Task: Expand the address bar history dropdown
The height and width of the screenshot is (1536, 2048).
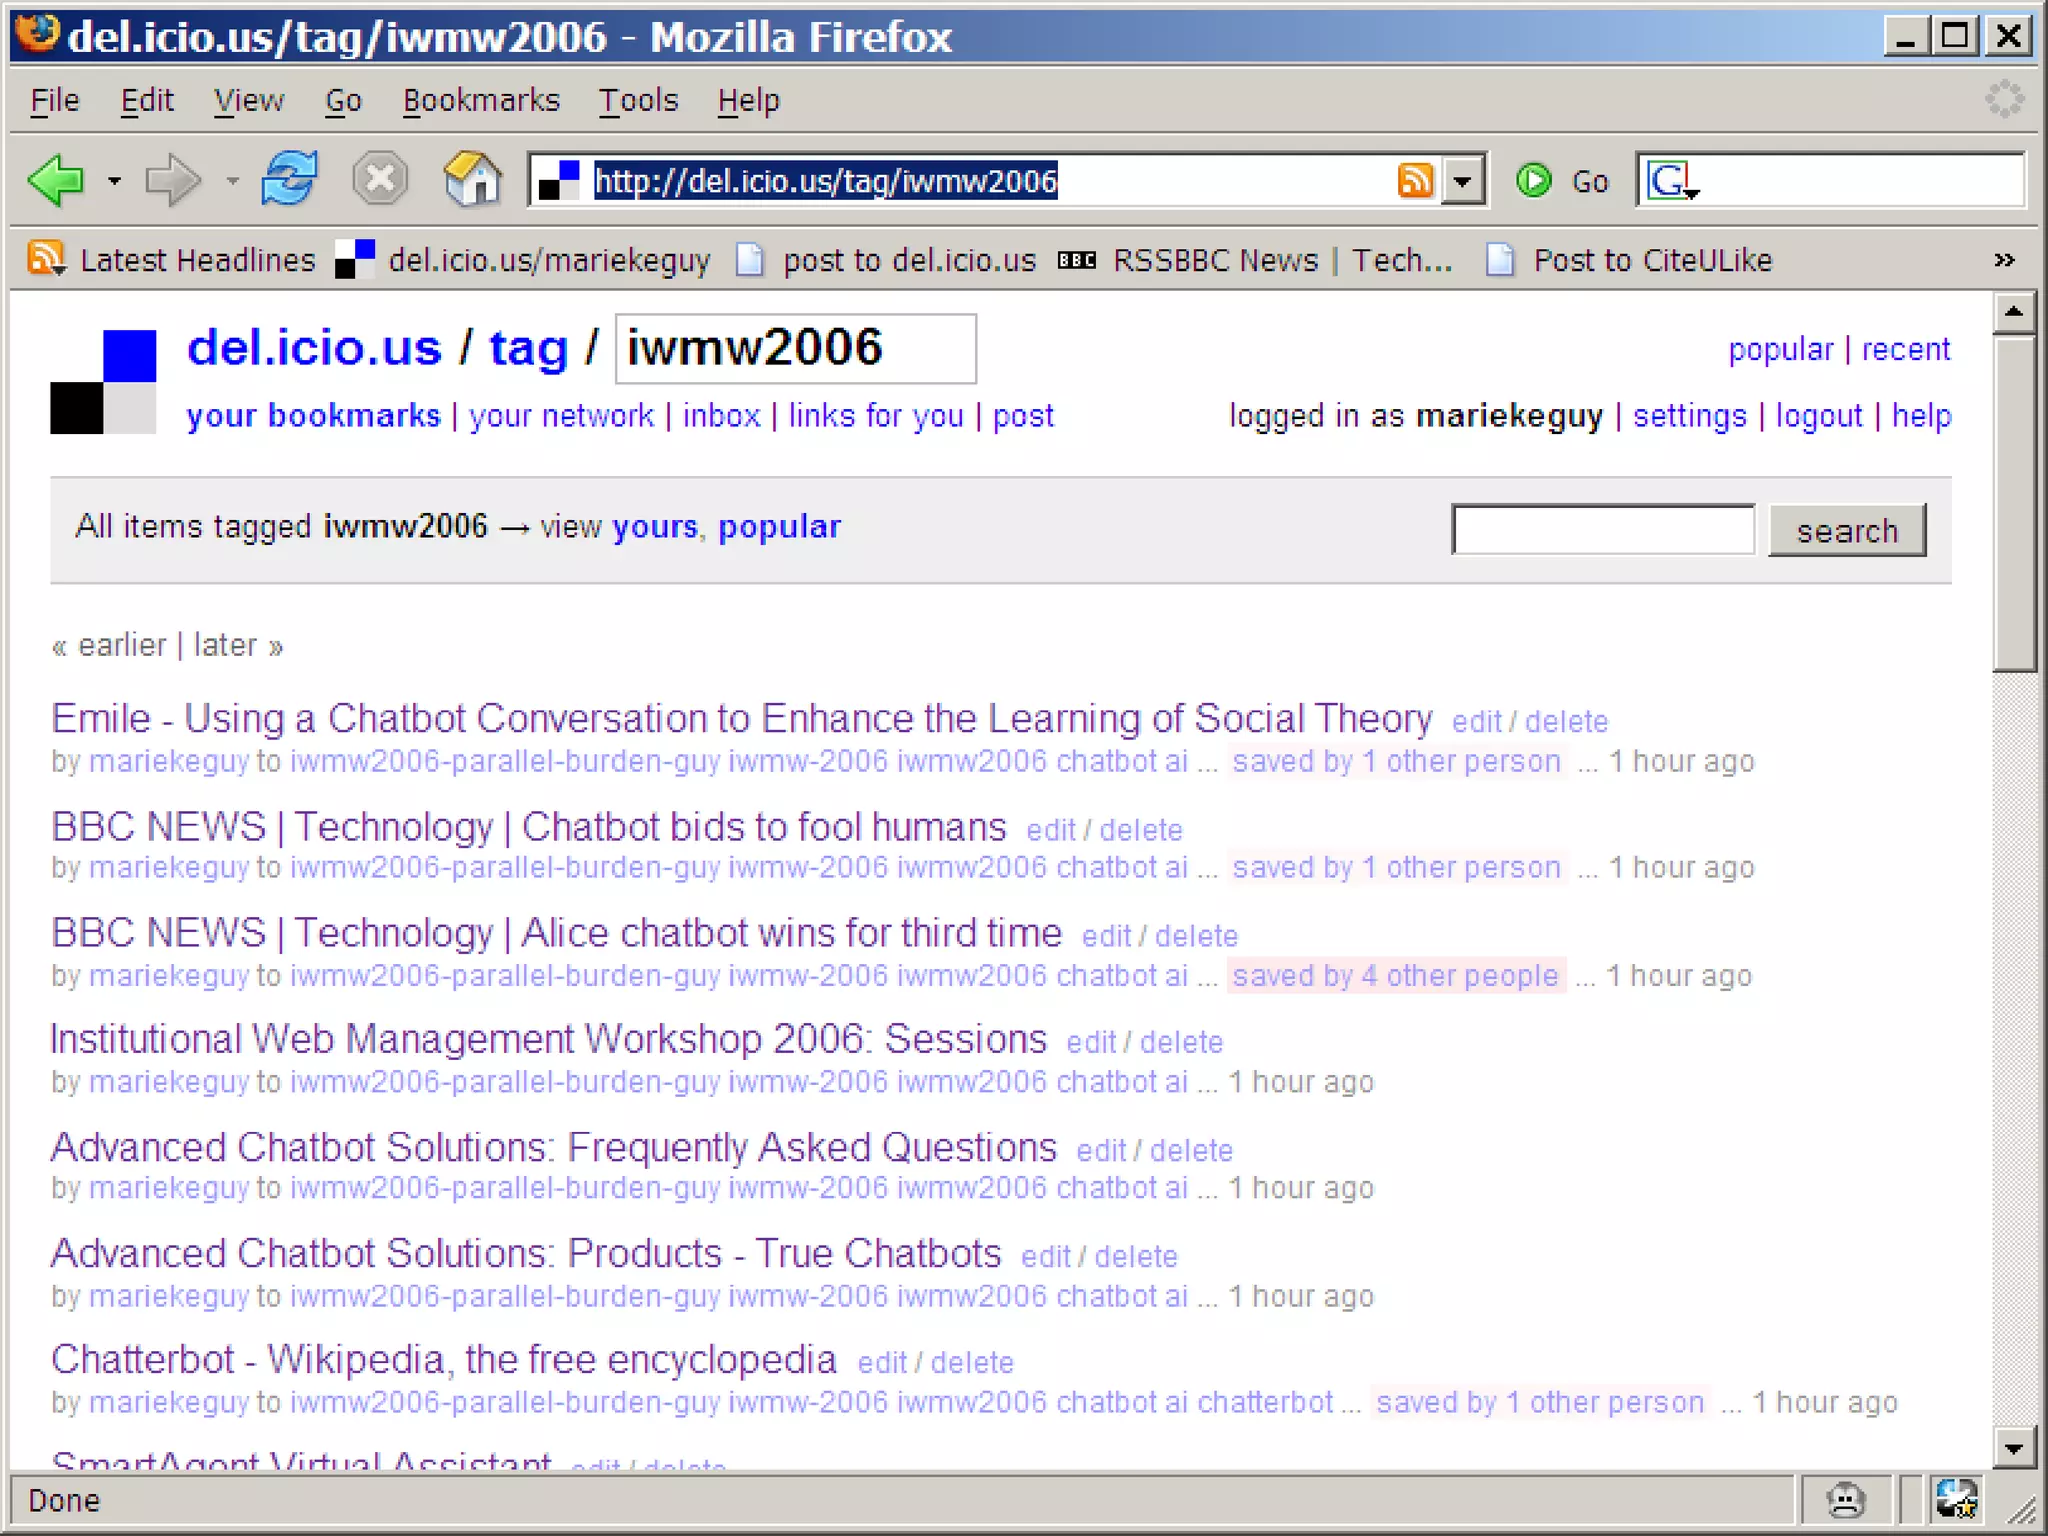Action: [1463, 182]
